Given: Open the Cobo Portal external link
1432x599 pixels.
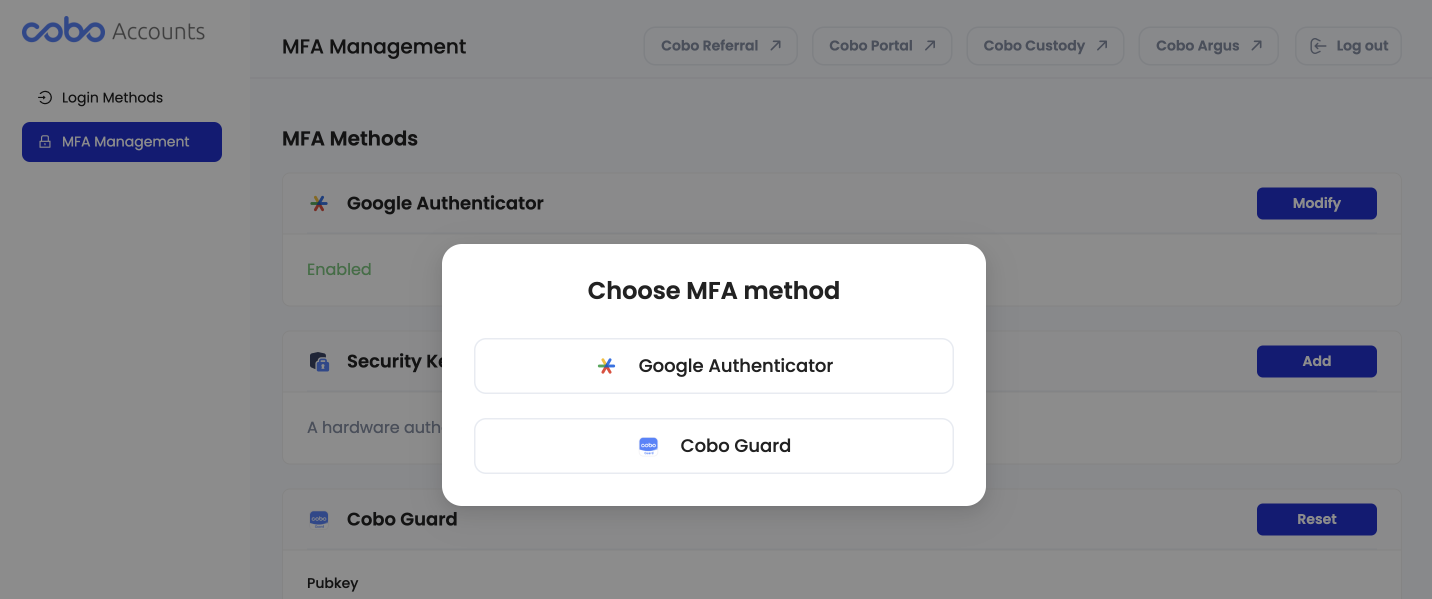Looking at the screenshot, I should pyautogui.click(x=882, y=46).
